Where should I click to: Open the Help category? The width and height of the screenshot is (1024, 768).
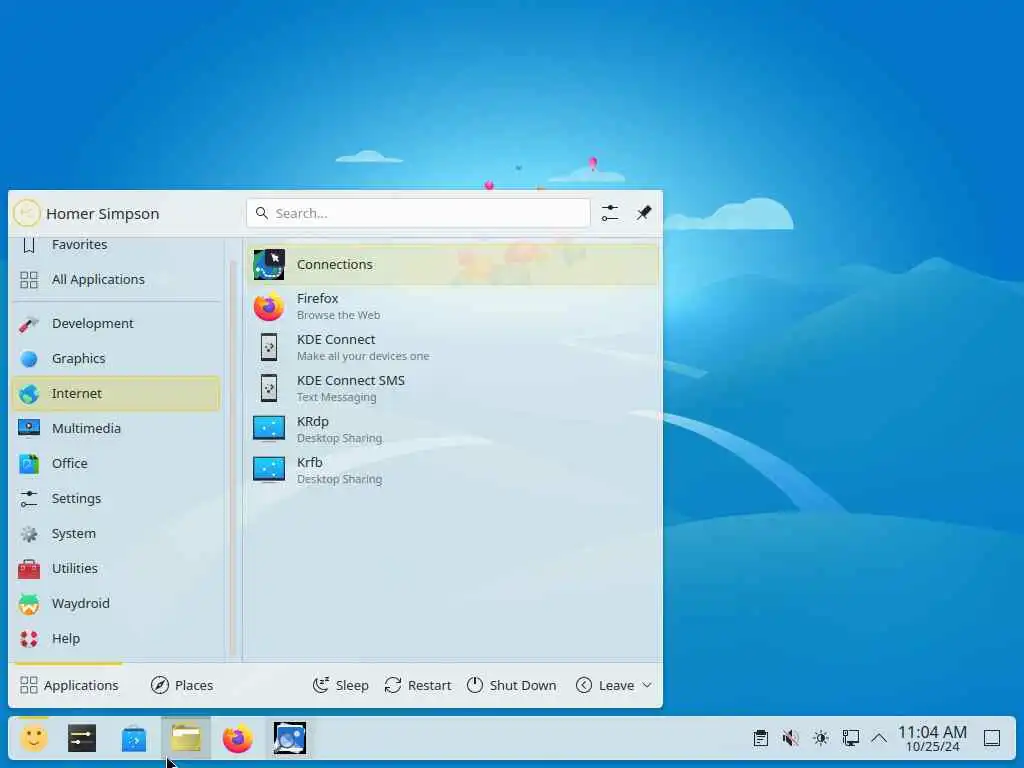pos(116,639)
